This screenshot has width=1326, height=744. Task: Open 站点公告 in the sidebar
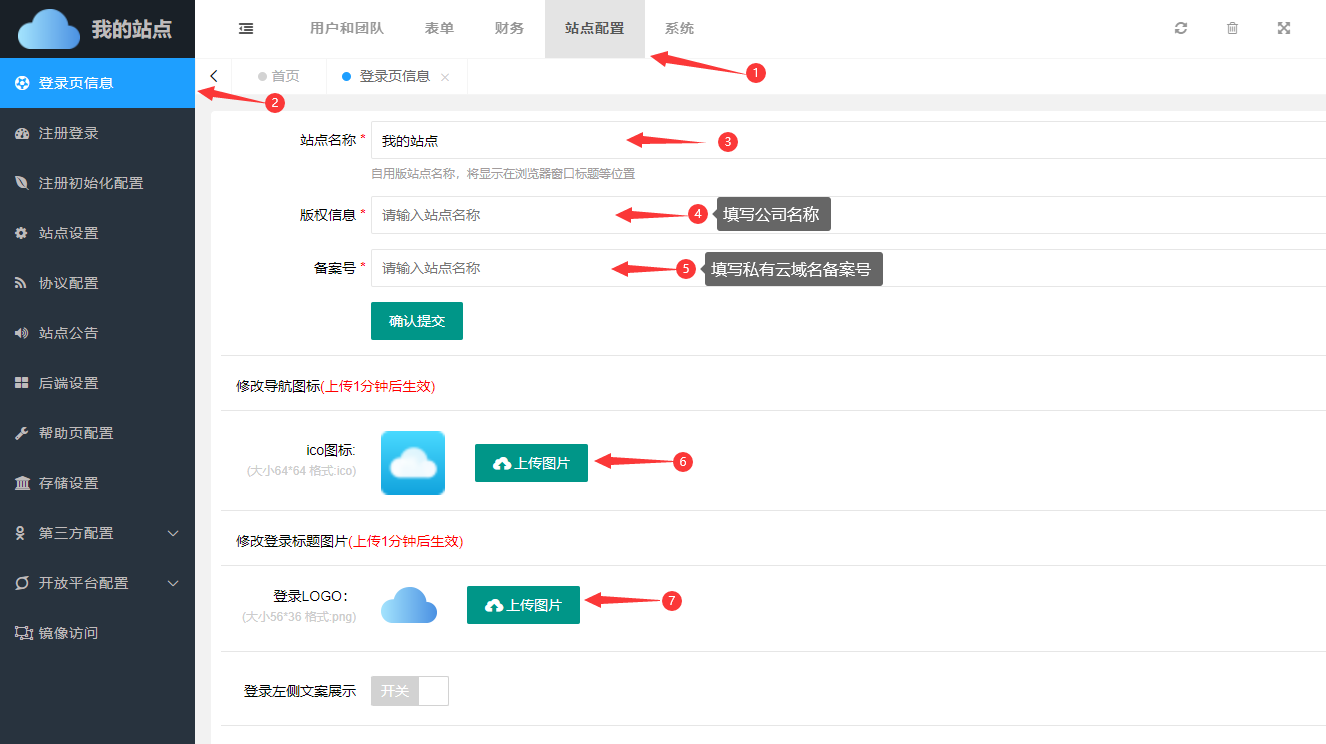click(68, 333)
